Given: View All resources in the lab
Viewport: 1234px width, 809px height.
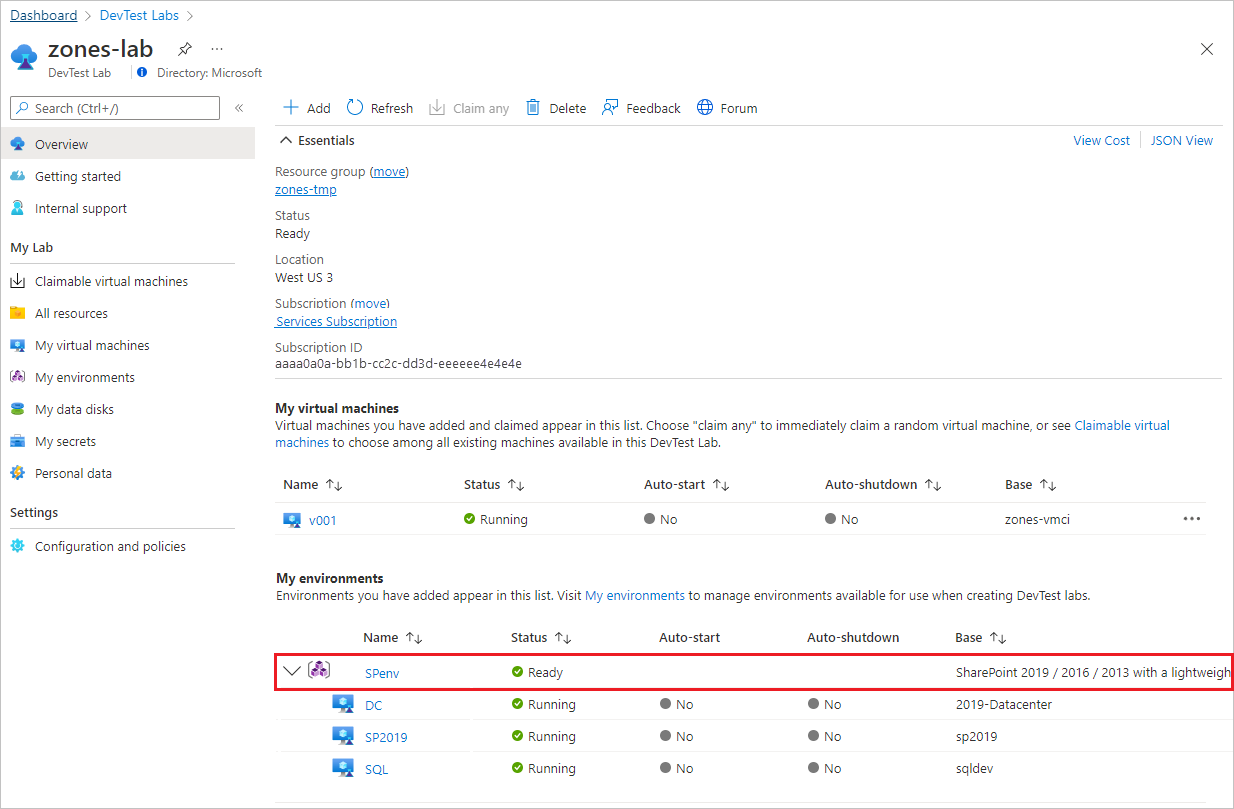Looking at the screenshot, I should pos(72,313).
